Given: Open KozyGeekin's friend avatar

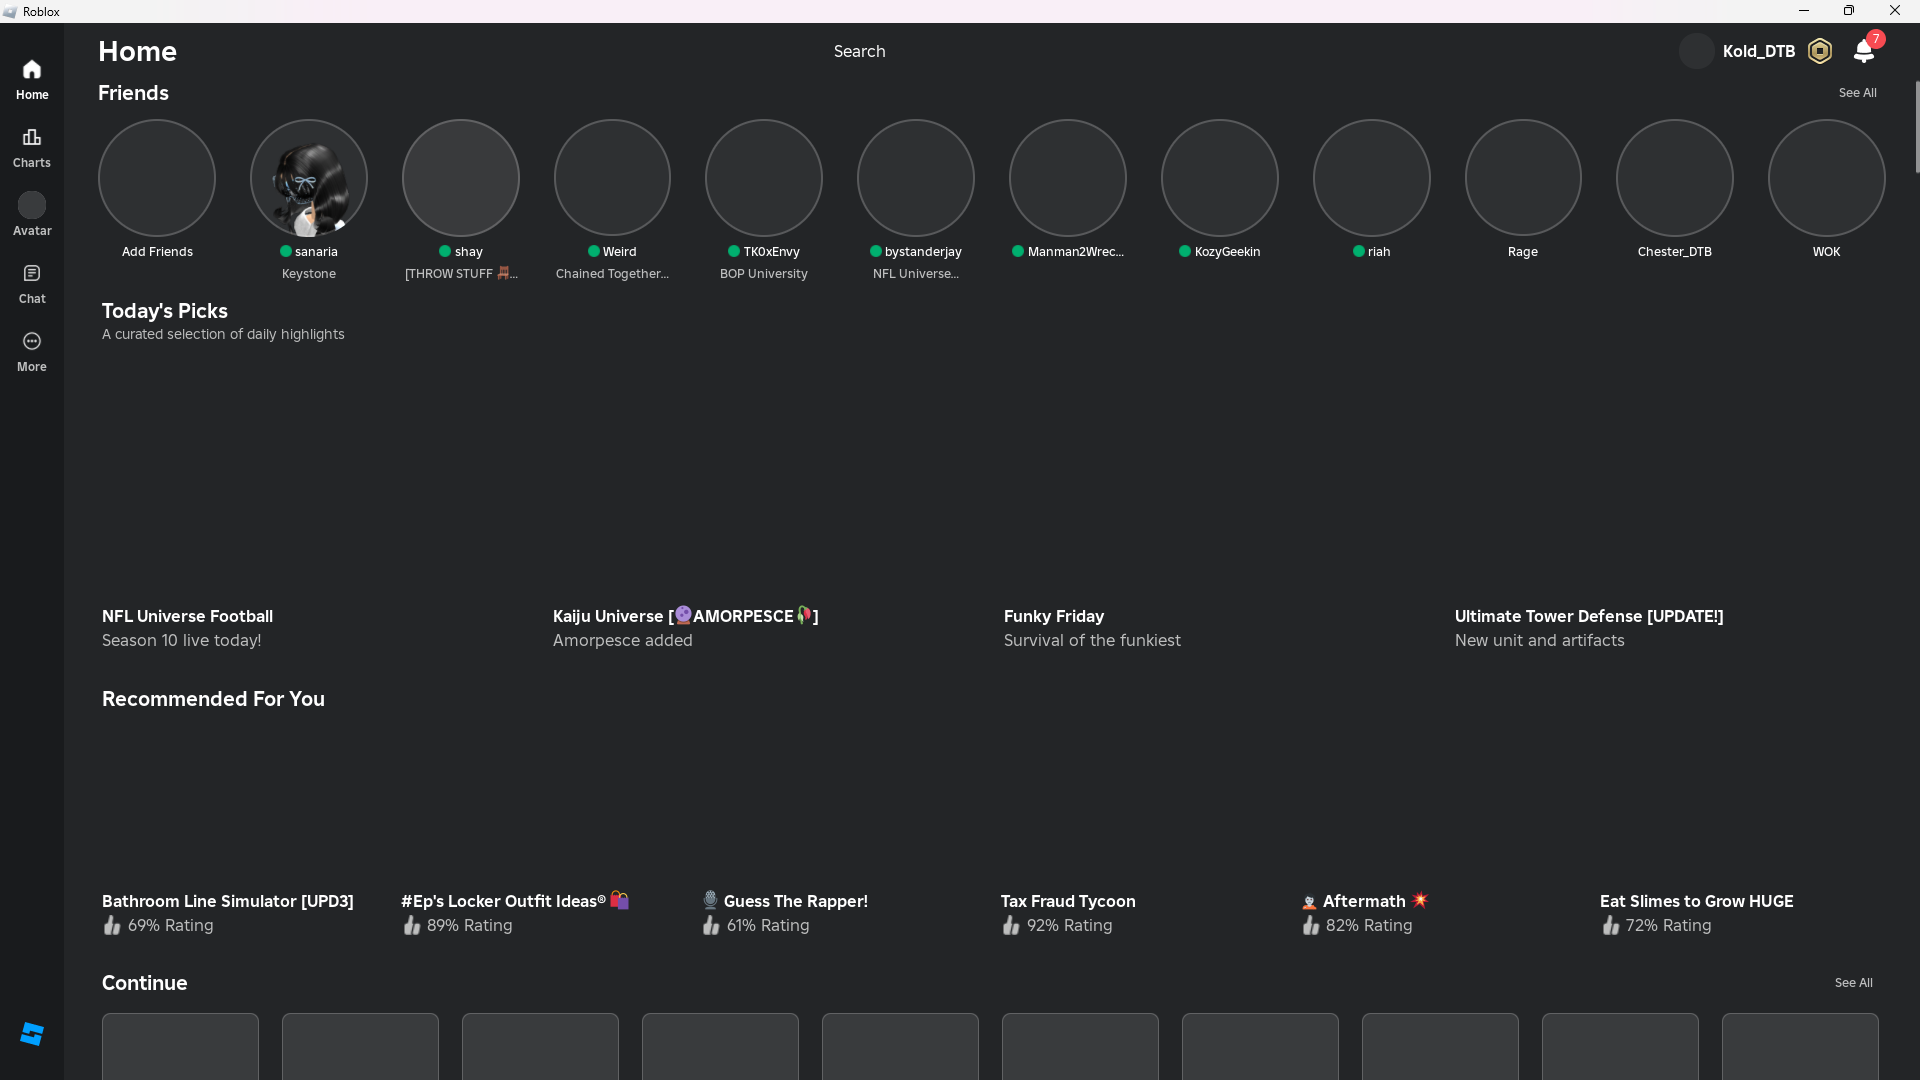Looking at the screenshot, I should 1220,178.
